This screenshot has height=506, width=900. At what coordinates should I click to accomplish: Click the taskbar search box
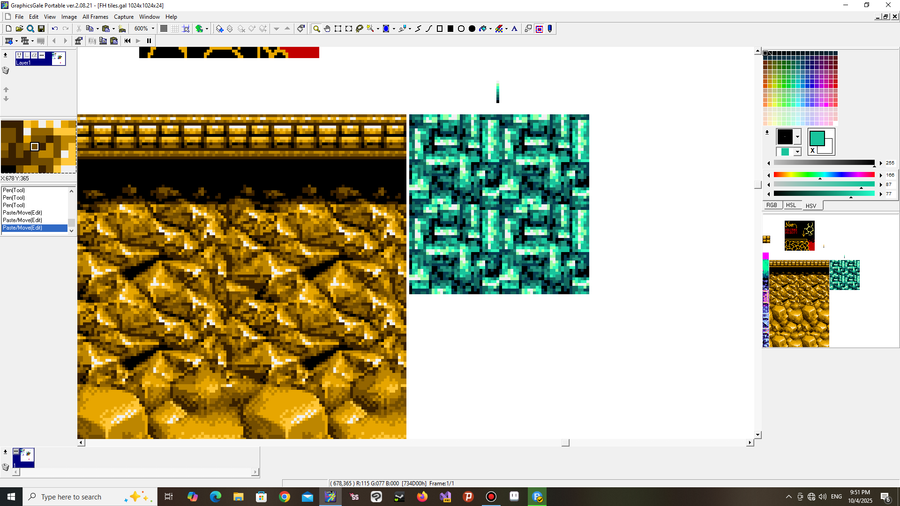pyautogui.click(x=90, y=497)
